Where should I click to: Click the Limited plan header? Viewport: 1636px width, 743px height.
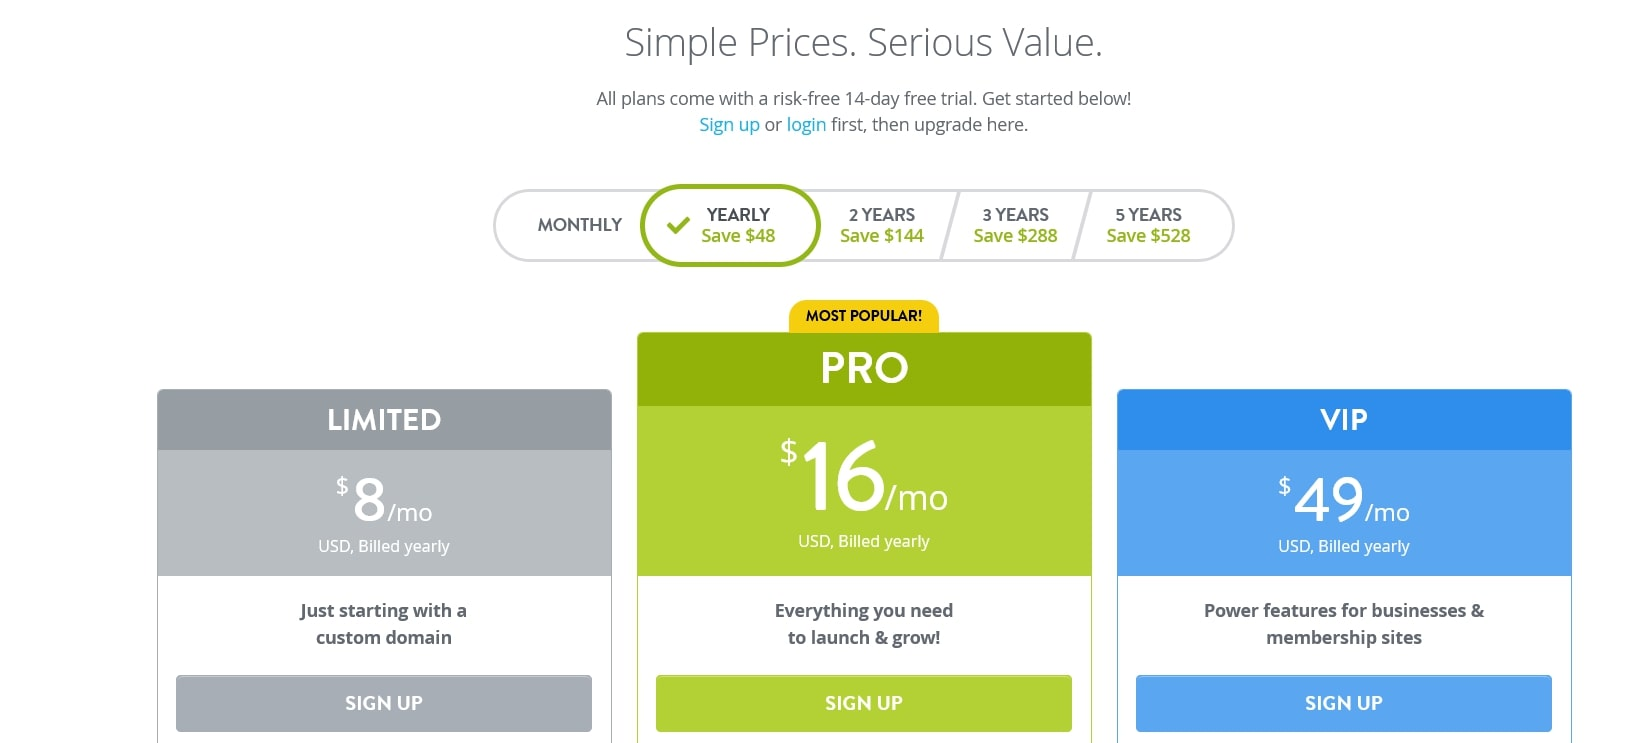point(384,420)
